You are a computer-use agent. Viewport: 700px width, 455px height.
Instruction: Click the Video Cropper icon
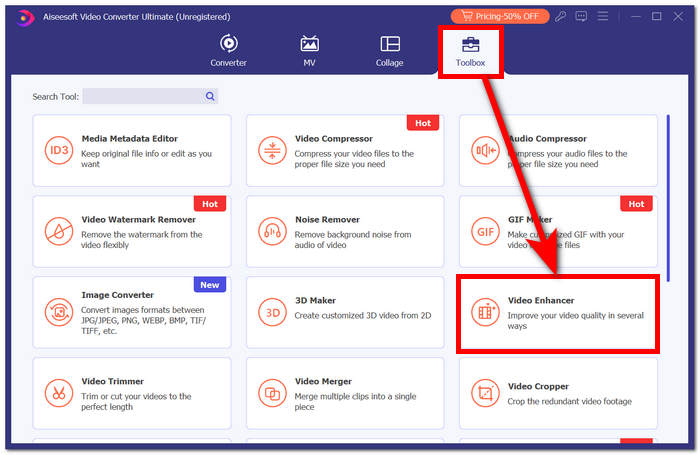click(x=485, y=393)
